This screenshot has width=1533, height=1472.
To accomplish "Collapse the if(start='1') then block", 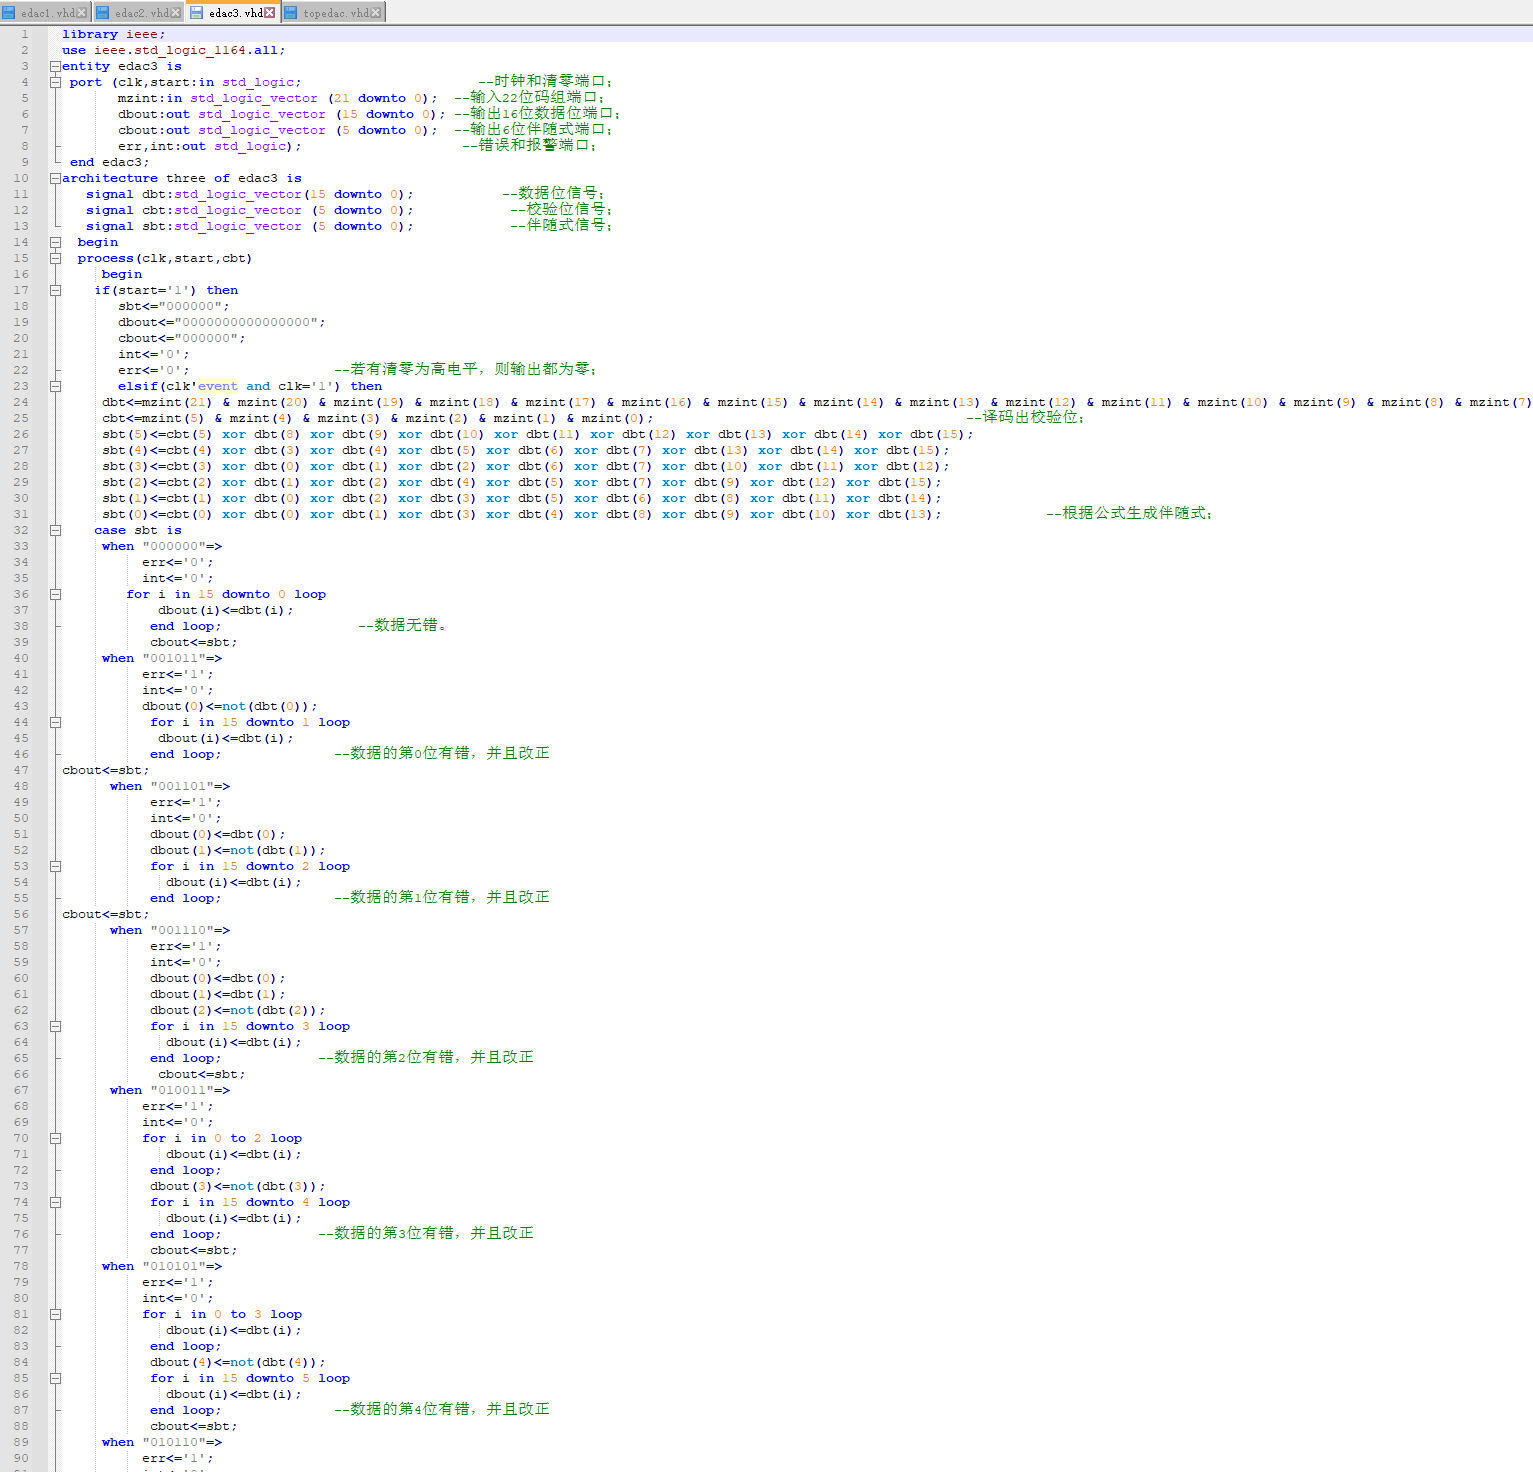I will pyautogui.click(x=55, y=290).
